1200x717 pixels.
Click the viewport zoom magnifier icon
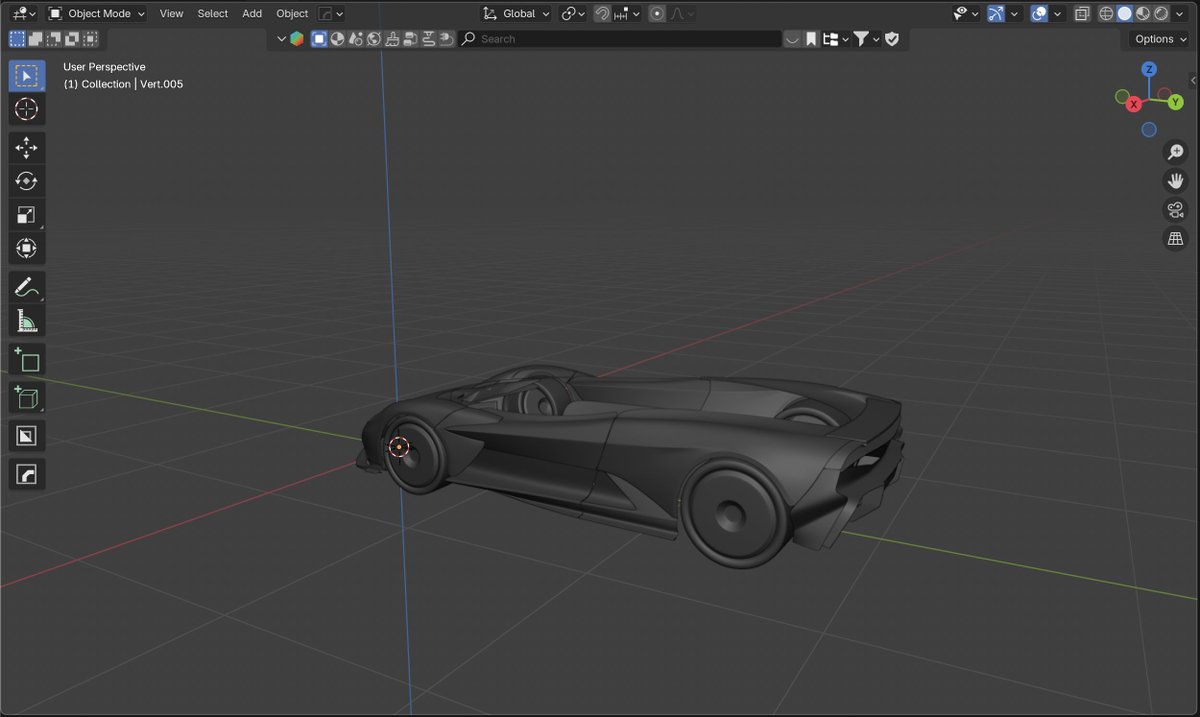click(1175, 152)
